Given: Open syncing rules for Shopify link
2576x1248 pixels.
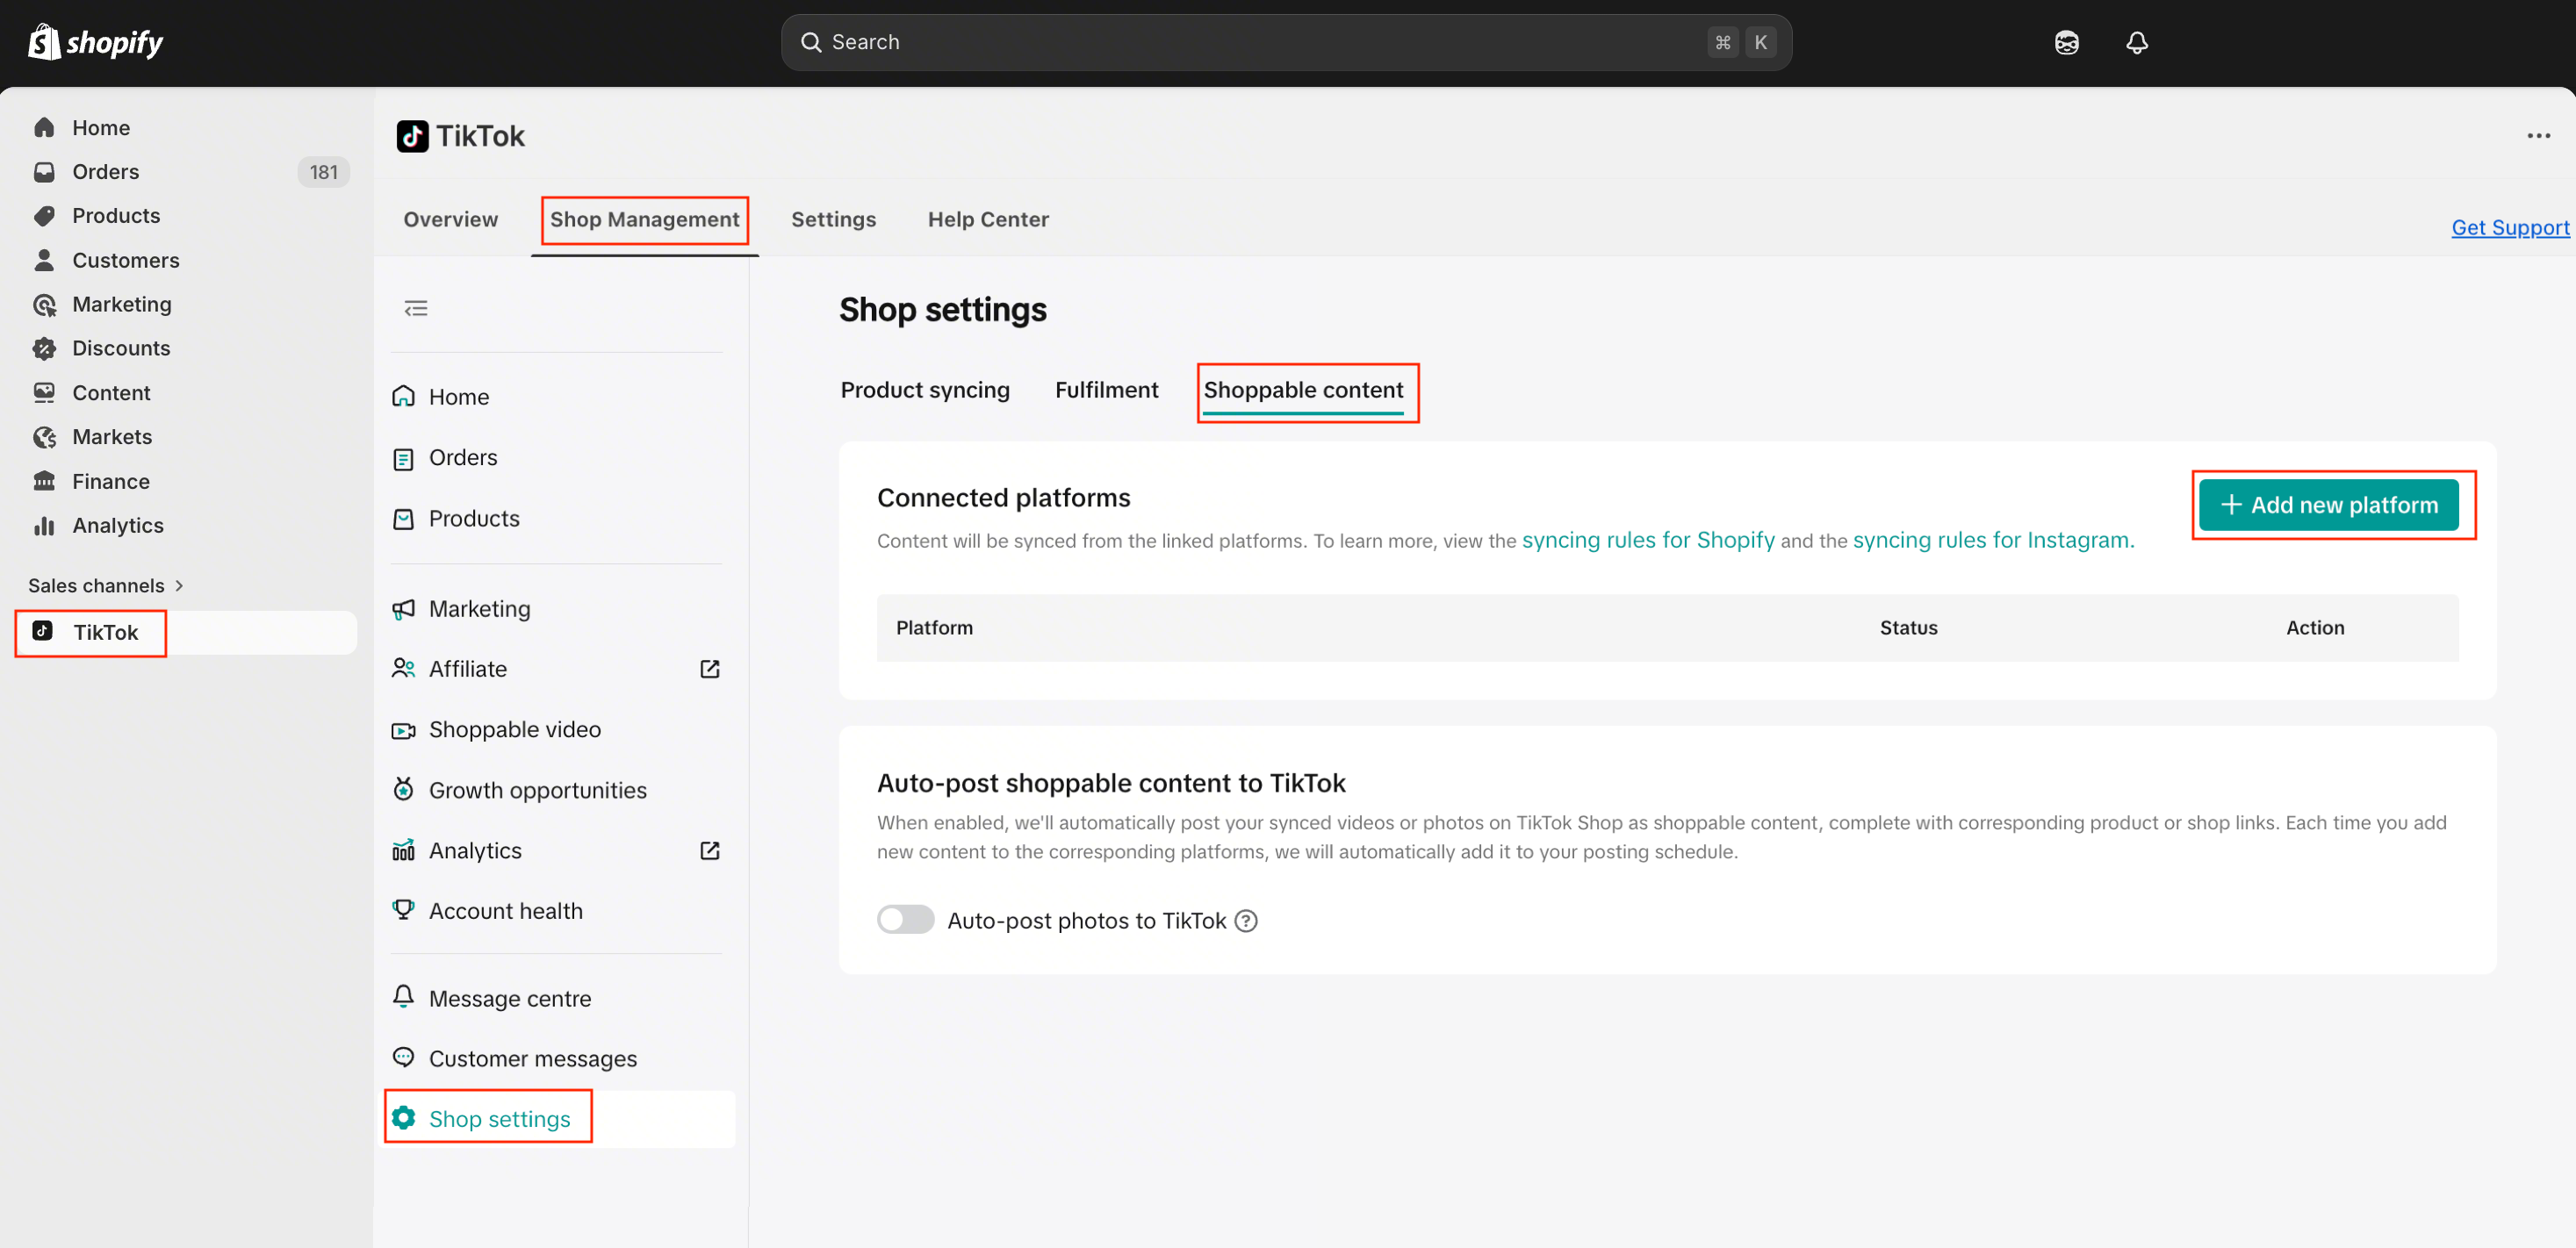Looking at the screenshot, I should [1648, 540].
